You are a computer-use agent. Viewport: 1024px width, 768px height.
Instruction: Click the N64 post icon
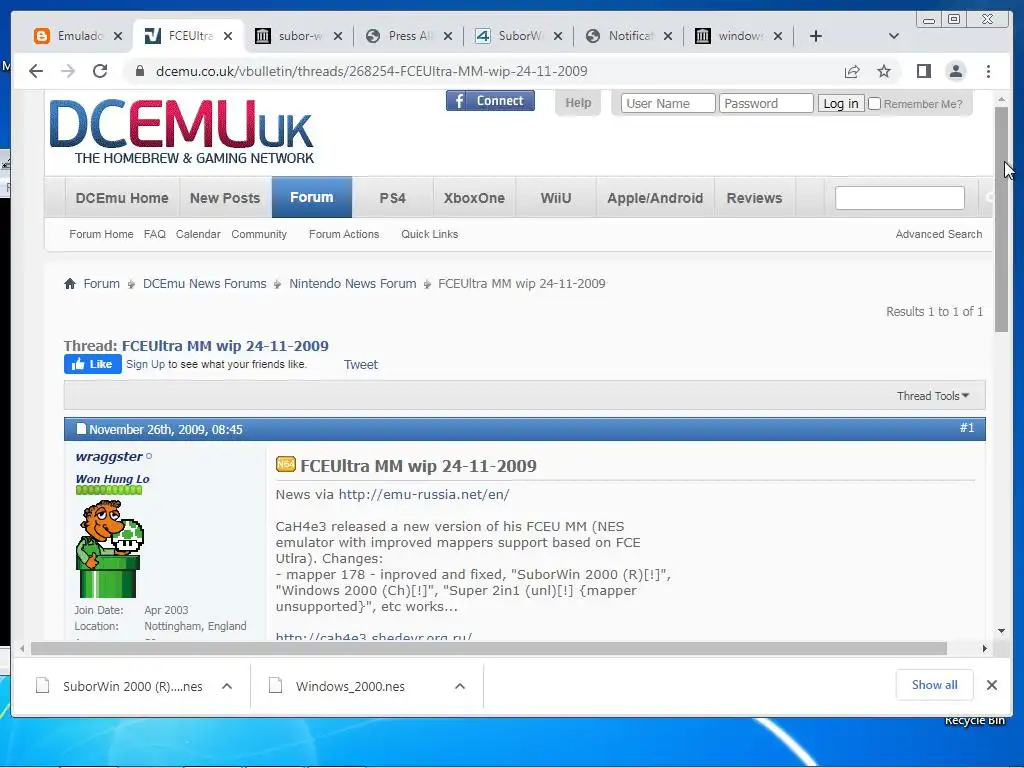[285, 464]
